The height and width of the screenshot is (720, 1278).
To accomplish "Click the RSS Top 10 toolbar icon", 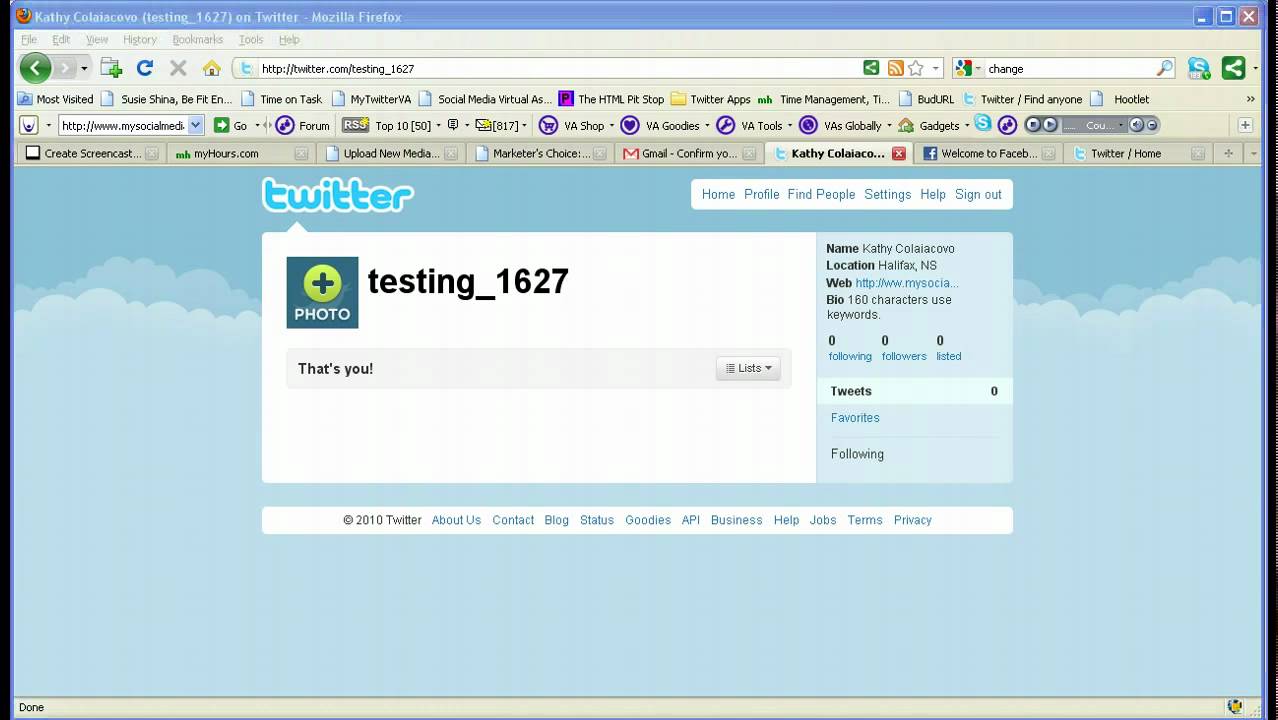I will point(355,125).
